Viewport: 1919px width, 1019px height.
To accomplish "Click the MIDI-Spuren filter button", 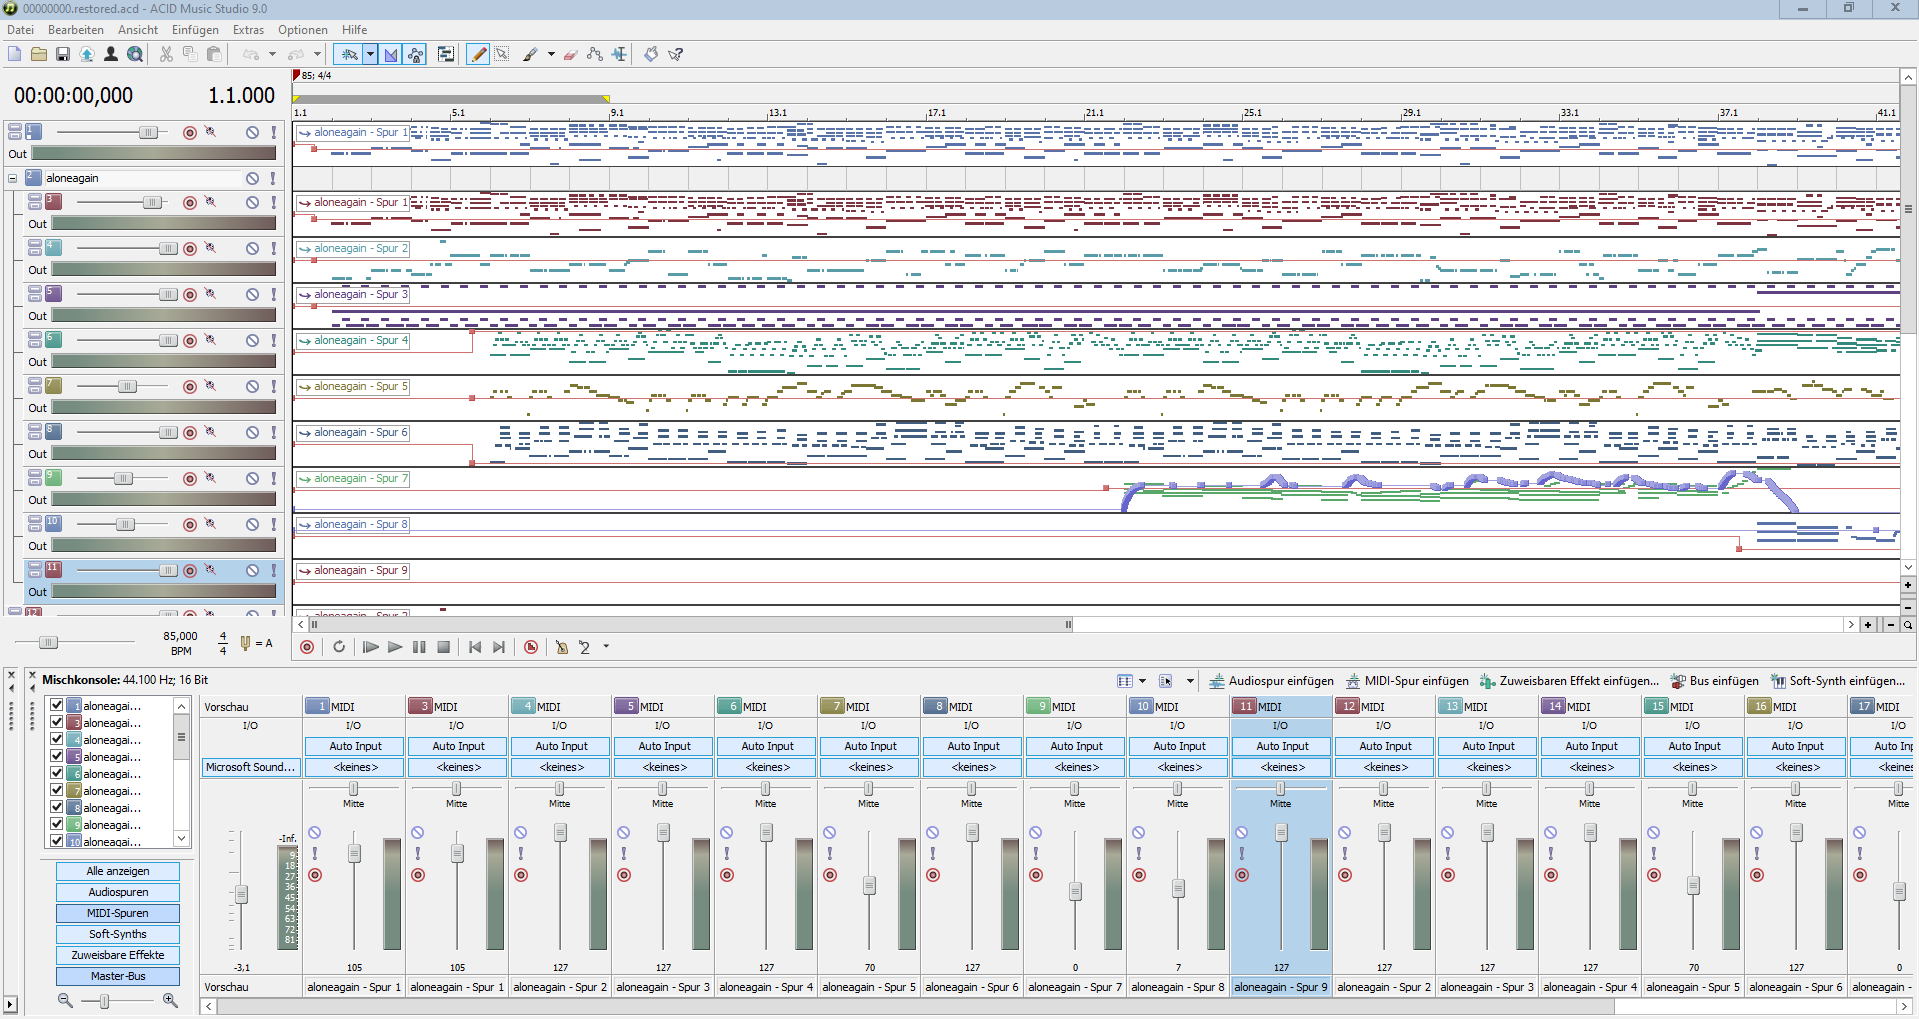I will (x=118, y=913).
